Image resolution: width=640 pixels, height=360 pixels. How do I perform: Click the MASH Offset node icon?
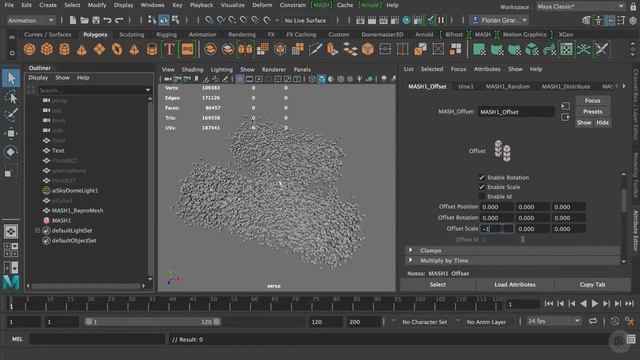(x=502, y=151)
